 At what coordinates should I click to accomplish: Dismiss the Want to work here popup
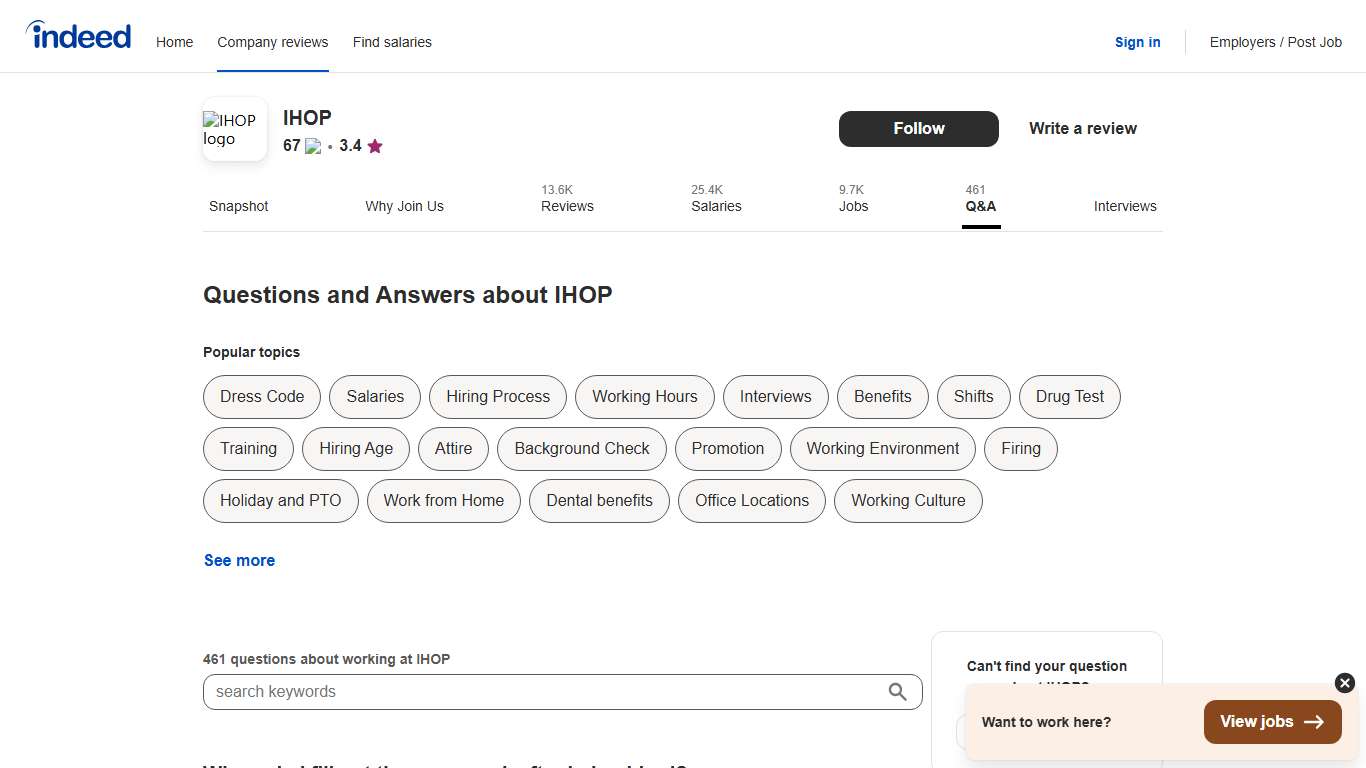pyautogui.click(x=1343, y=683)
